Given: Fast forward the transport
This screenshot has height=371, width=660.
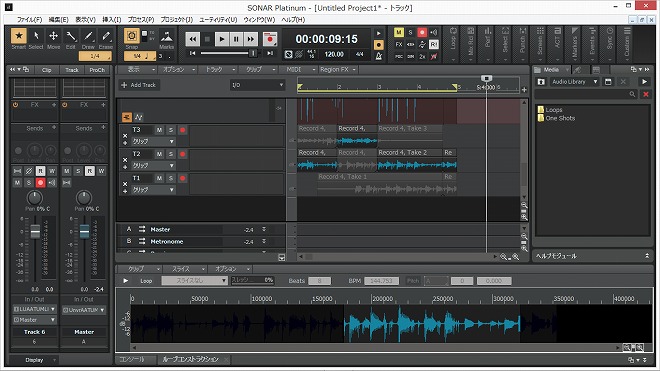Looking at the screenshot, I should pyautogui.click(x=250, y=39).
